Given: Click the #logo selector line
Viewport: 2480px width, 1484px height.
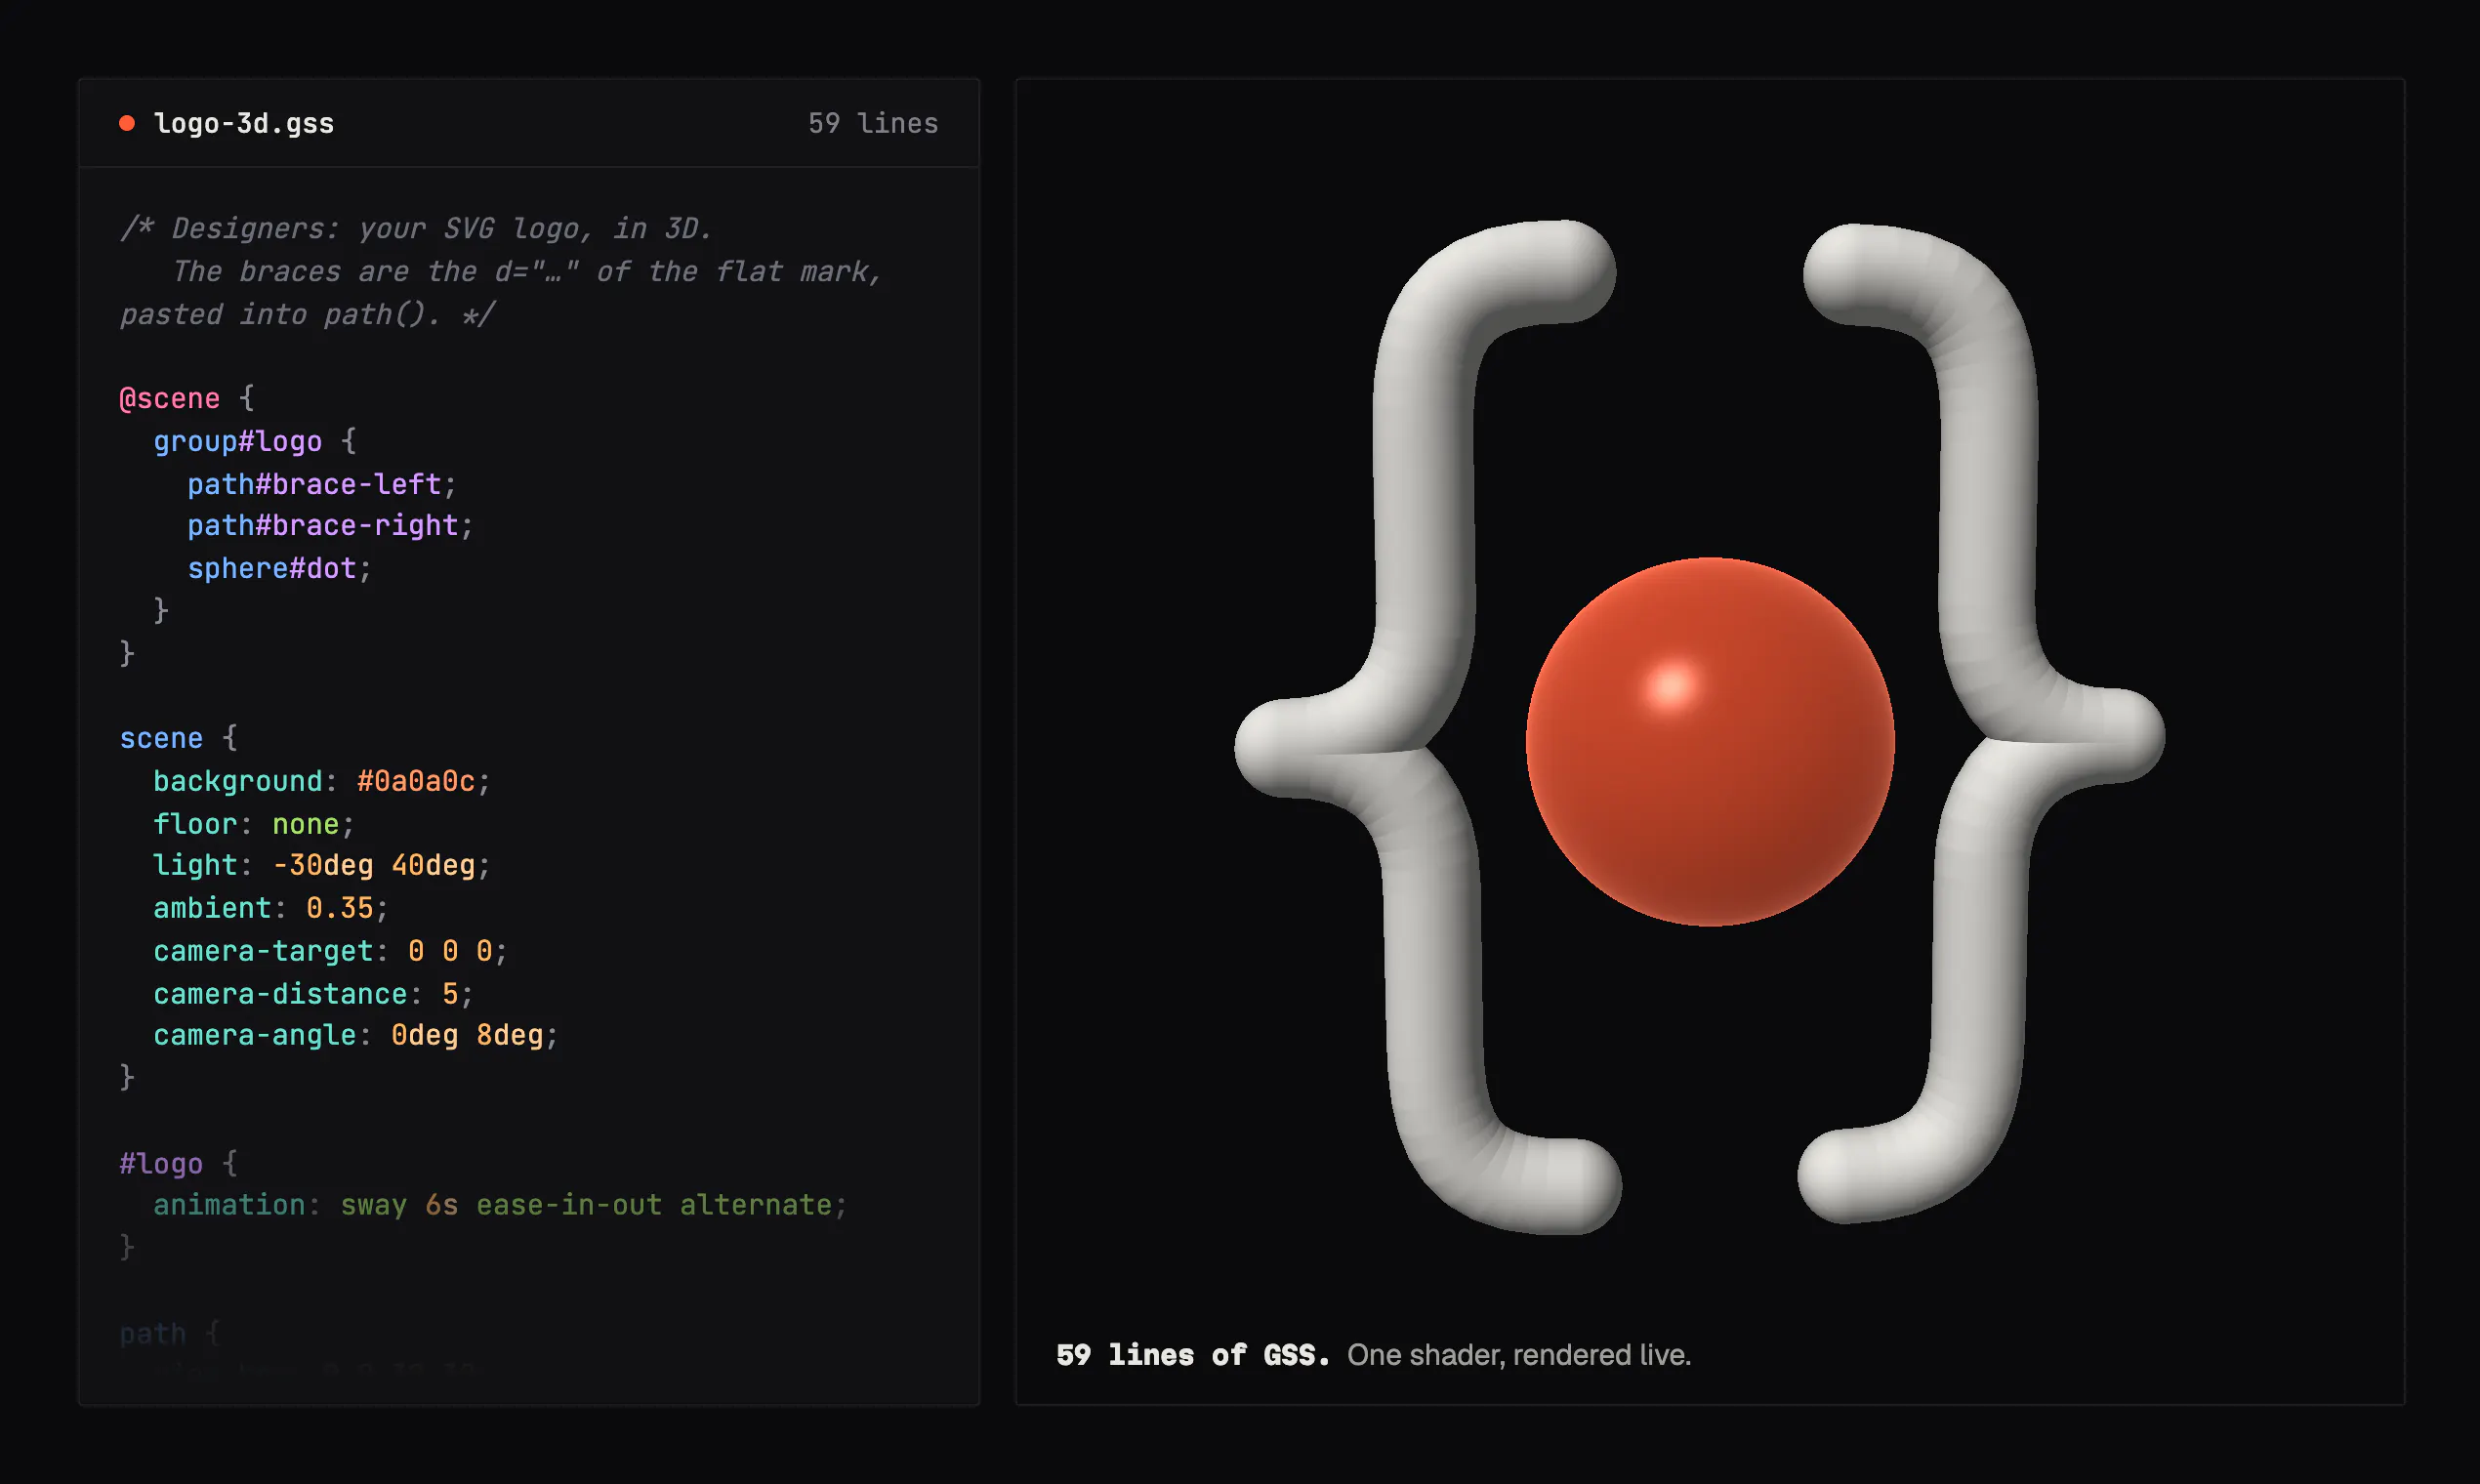Looking at the screenshot, I should [178, 1164].
